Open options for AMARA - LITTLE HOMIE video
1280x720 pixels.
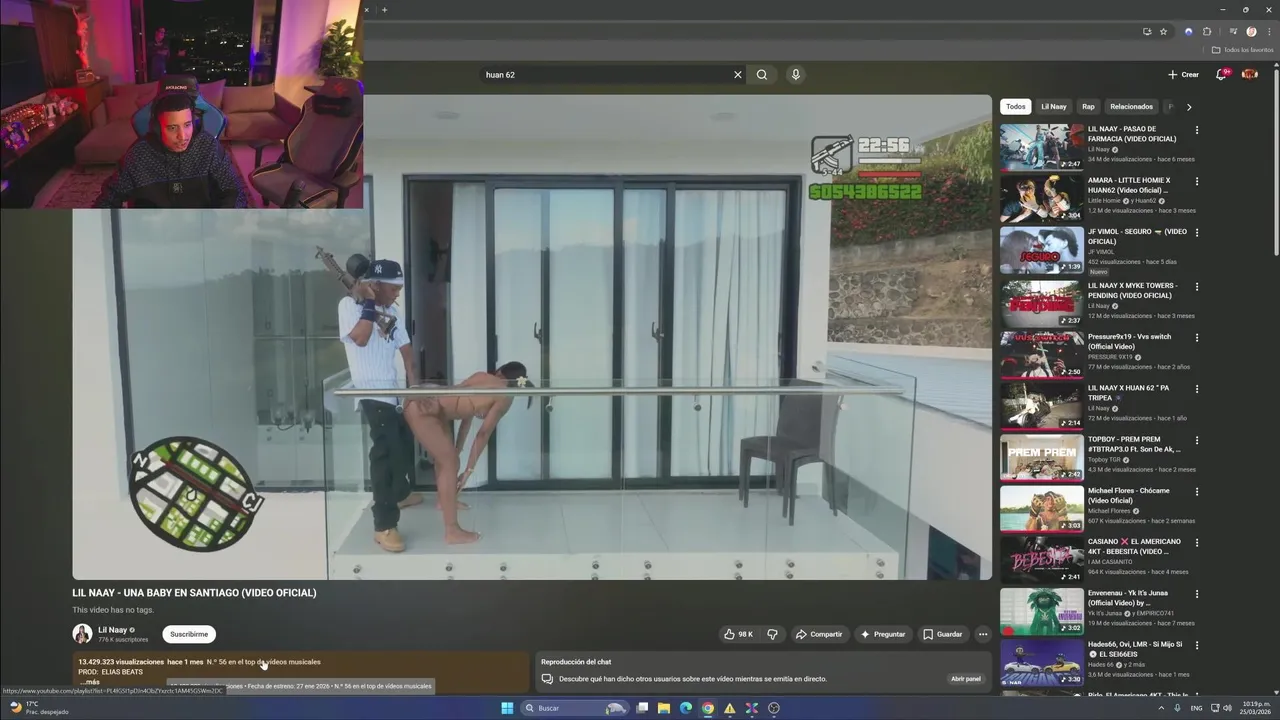click(x=1196, y=182)
